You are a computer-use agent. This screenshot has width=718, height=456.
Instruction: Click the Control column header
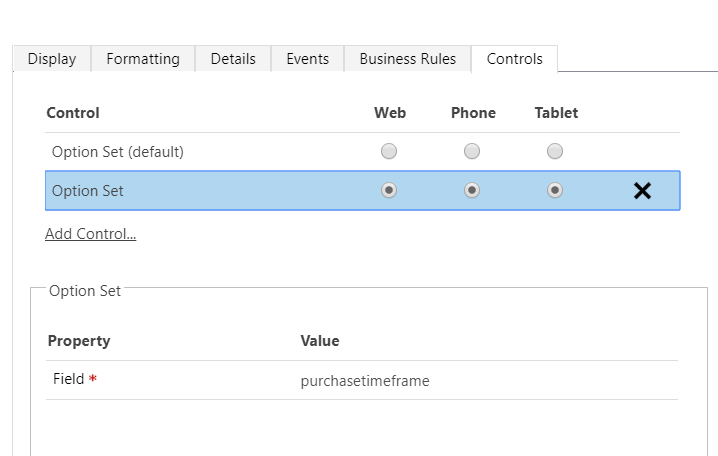pos(73,113)
